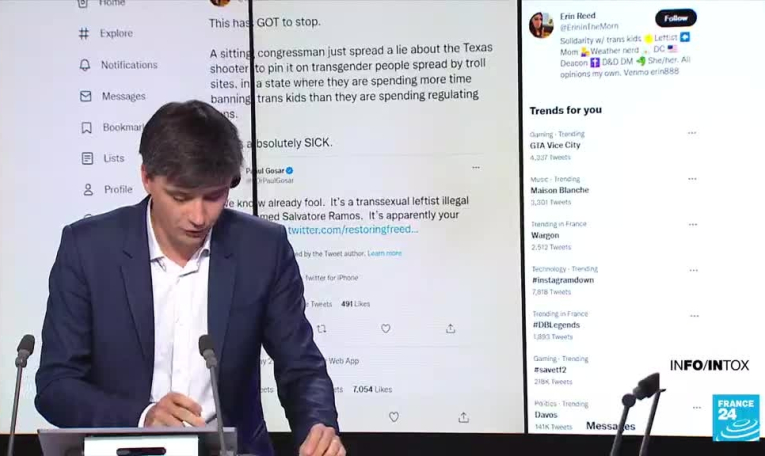This screenshot has width=765, height=456.
Task: Click the Notifications bell icon
Action: [x=85, y=65]
